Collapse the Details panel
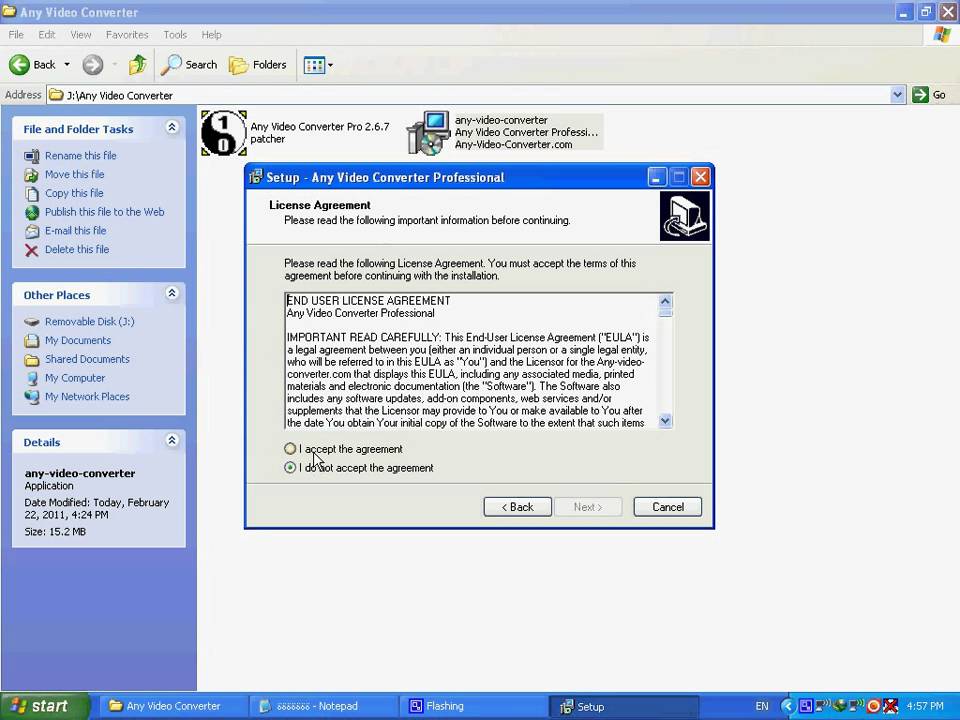The width and height of the screenshot is (960, 720). pos(172,440)
